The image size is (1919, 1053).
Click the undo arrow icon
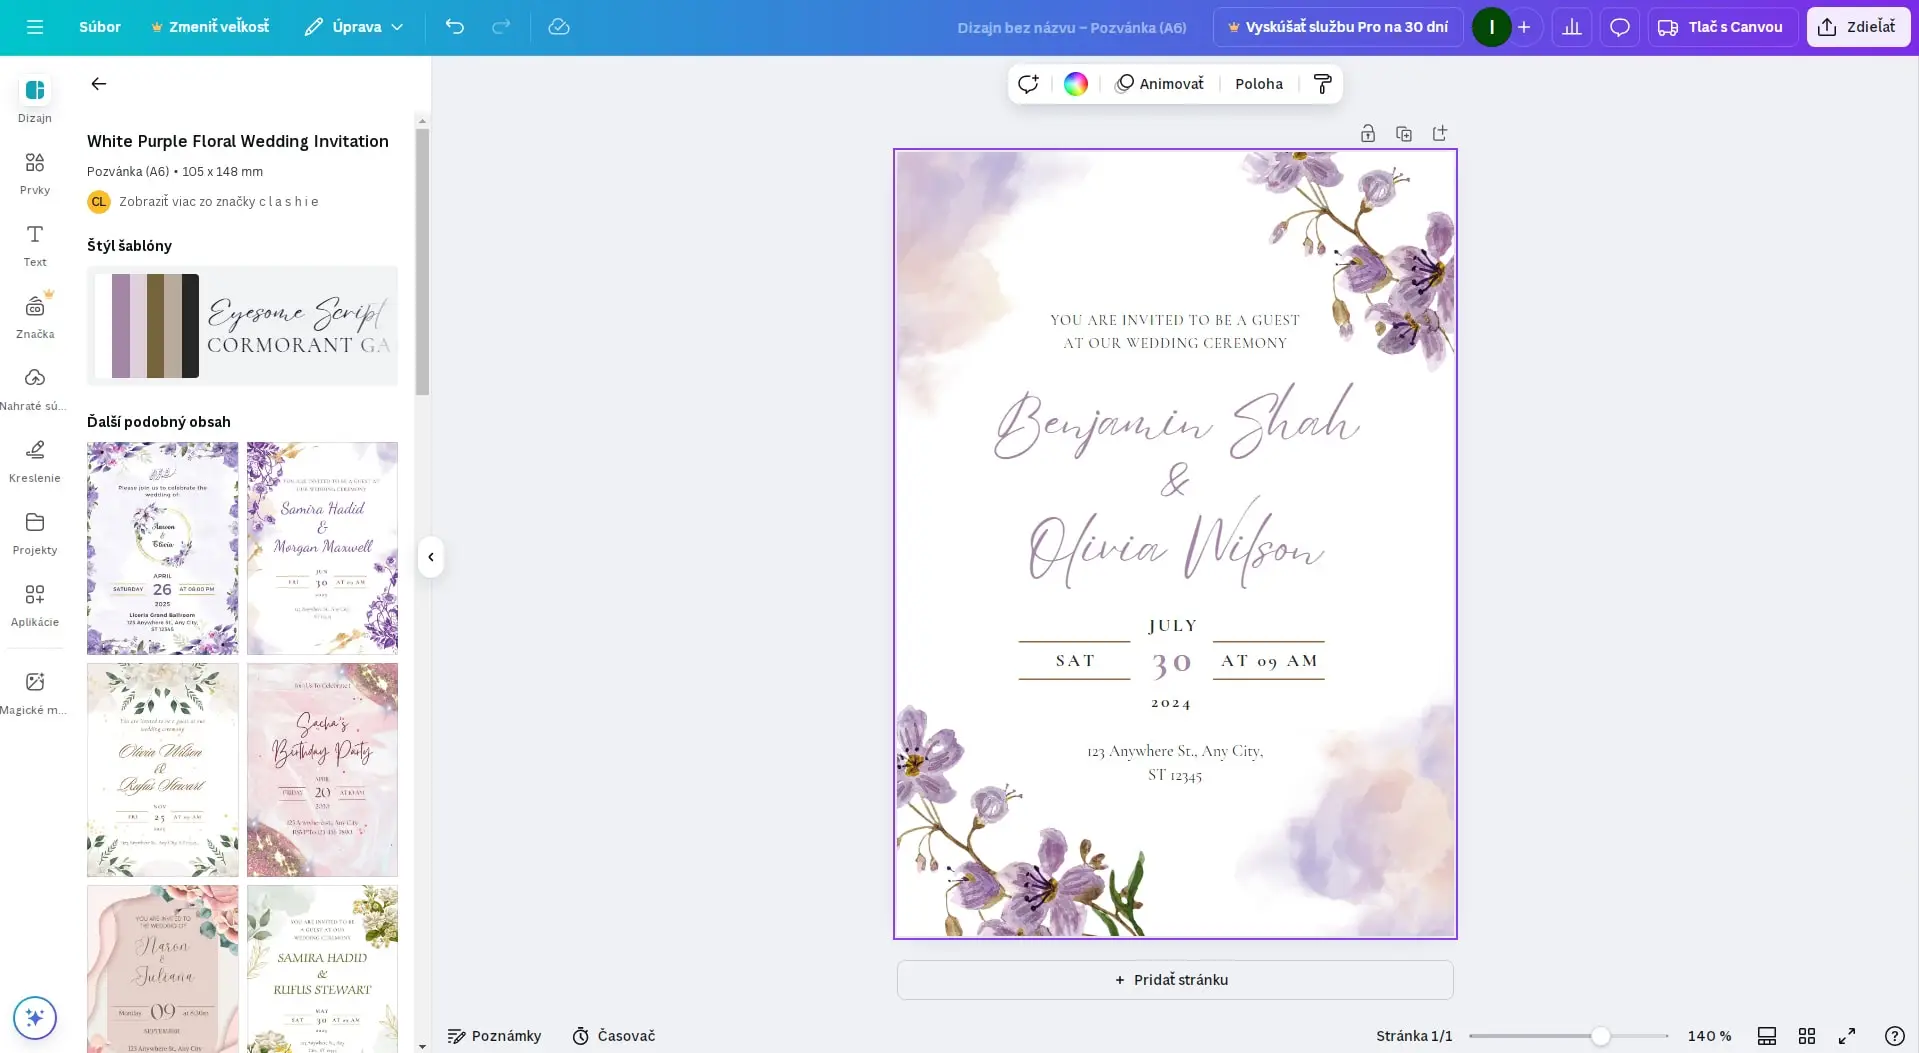coord(454,27)
